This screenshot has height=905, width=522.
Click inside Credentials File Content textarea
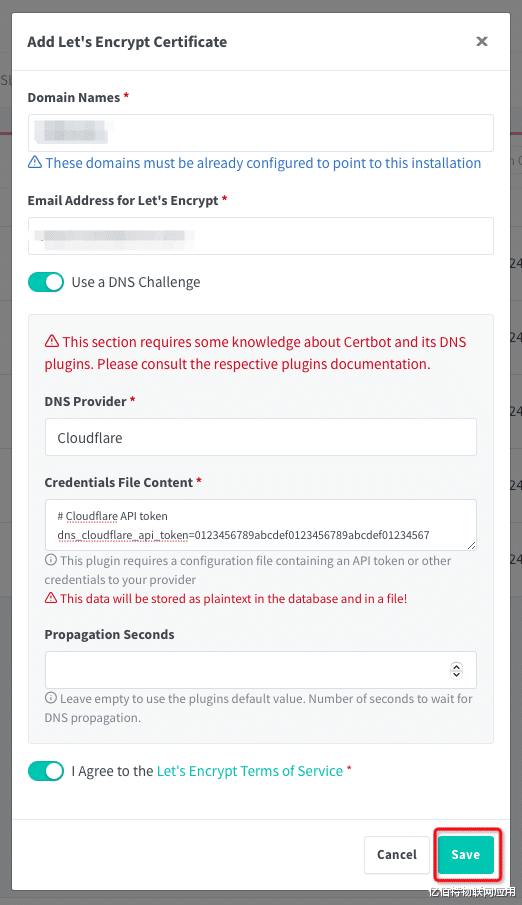pos(261,525)
